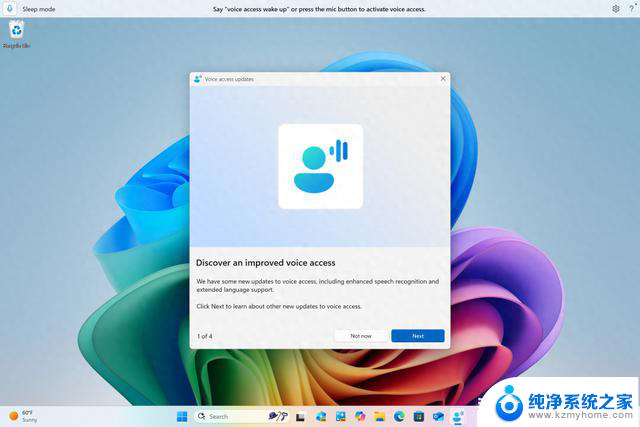This screenshot has width=640, height=427.
Task: Launch the first Edge icon in taskbar
Action: tap(320, 416)
